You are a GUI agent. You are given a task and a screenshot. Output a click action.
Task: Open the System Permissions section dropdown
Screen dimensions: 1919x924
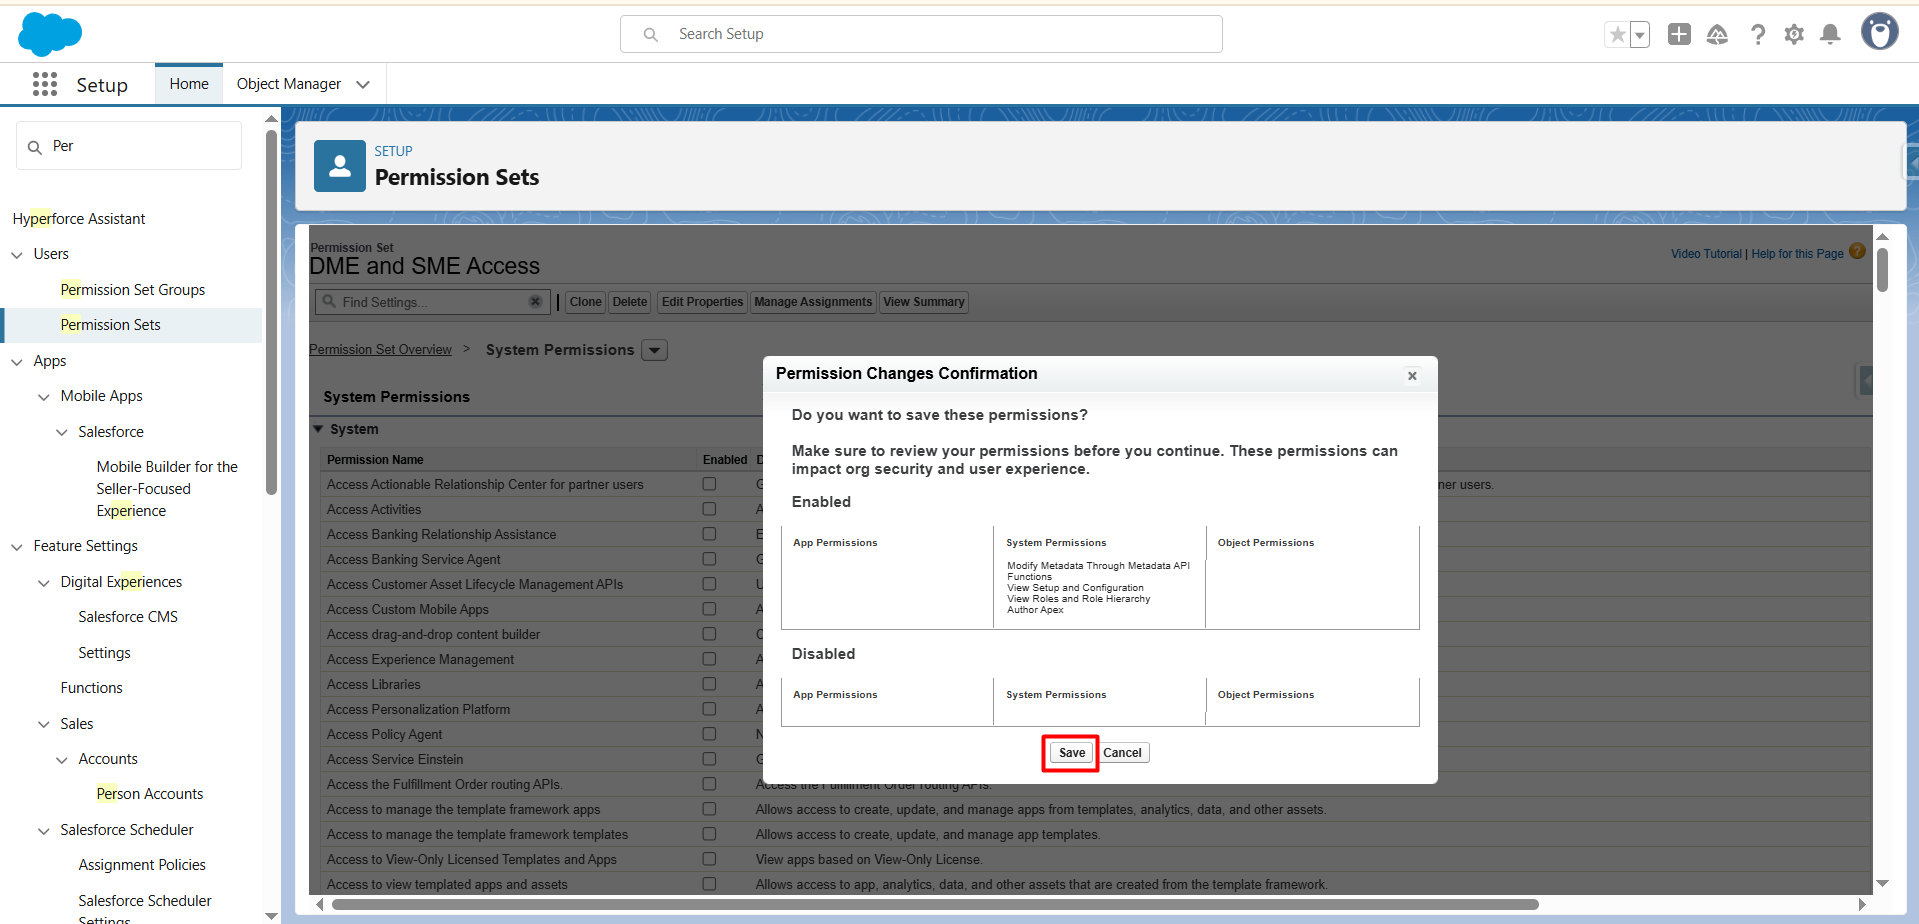[655, 350]
